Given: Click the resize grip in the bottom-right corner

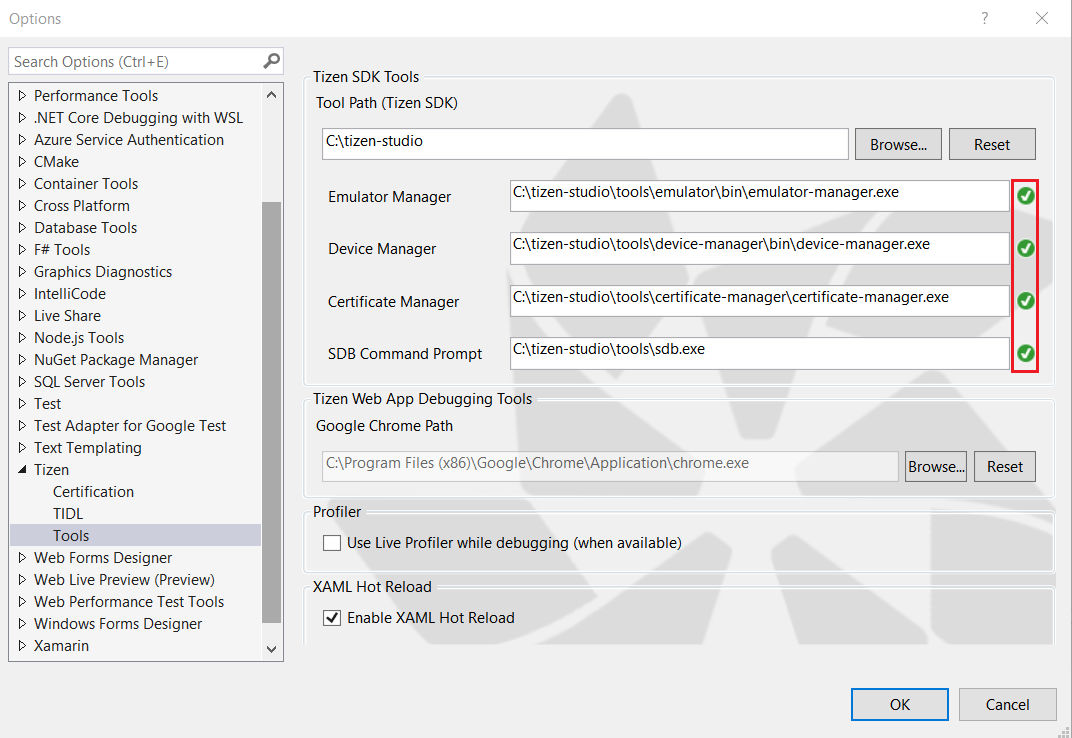Looking at the screenshot, I should click(x=1063, y=730).
